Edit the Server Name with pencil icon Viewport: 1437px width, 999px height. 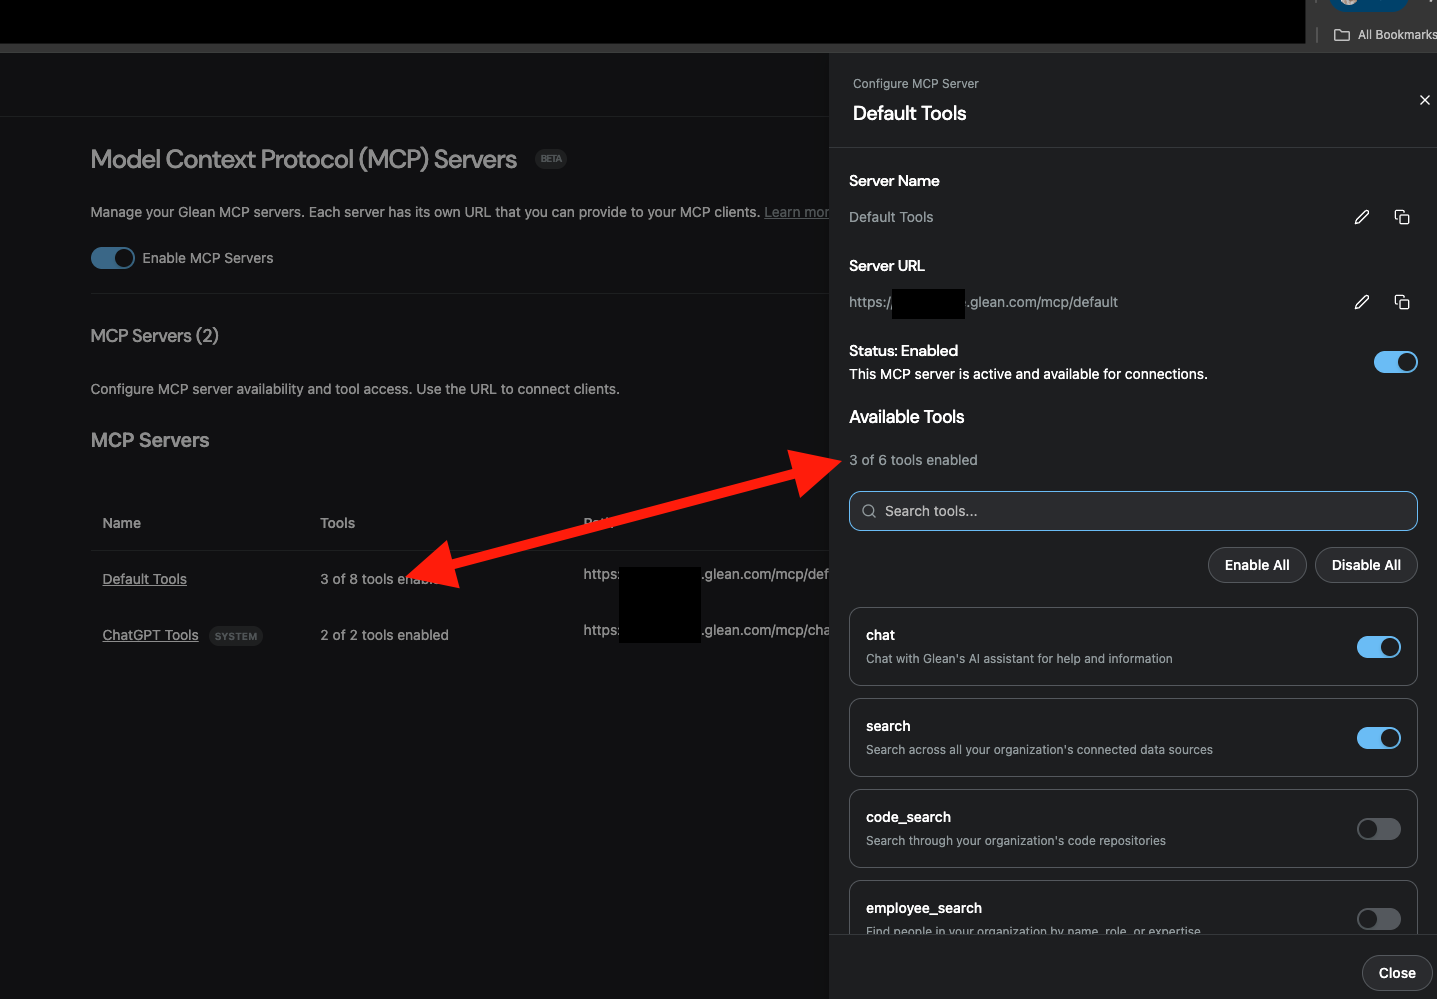tap(1361, 217)
